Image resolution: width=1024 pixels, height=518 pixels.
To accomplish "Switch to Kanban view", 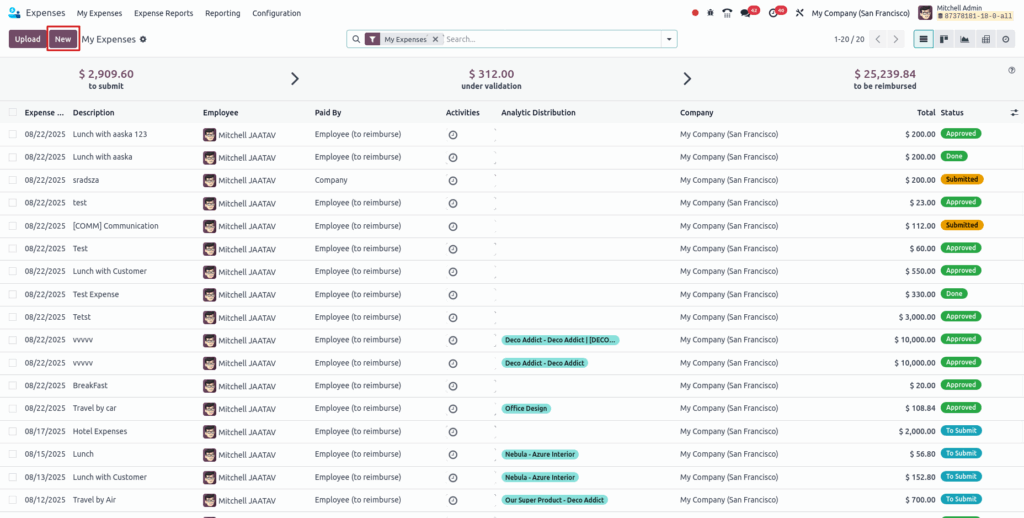I will pyautogui.click(x=944, y=39).
